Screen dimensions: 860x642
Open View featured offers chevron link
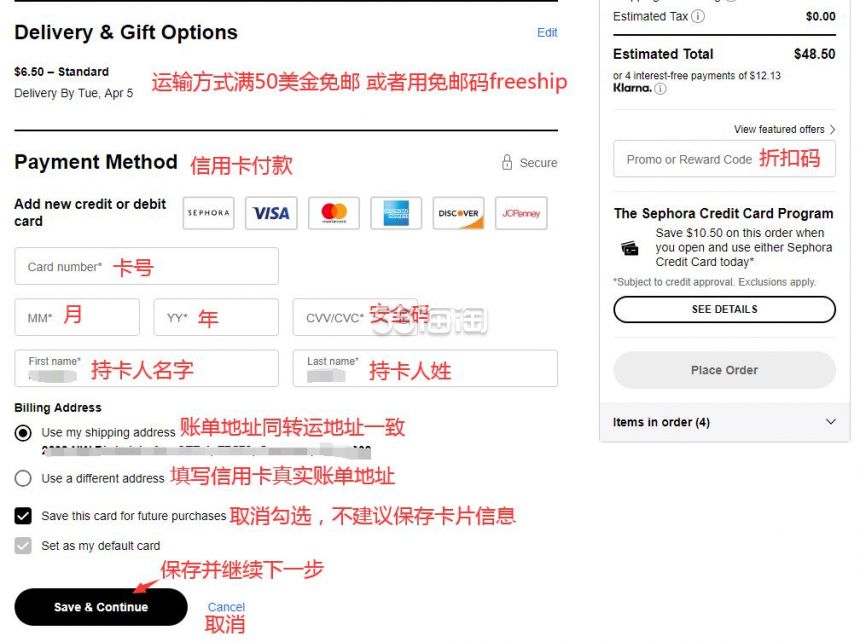point(784,129)
